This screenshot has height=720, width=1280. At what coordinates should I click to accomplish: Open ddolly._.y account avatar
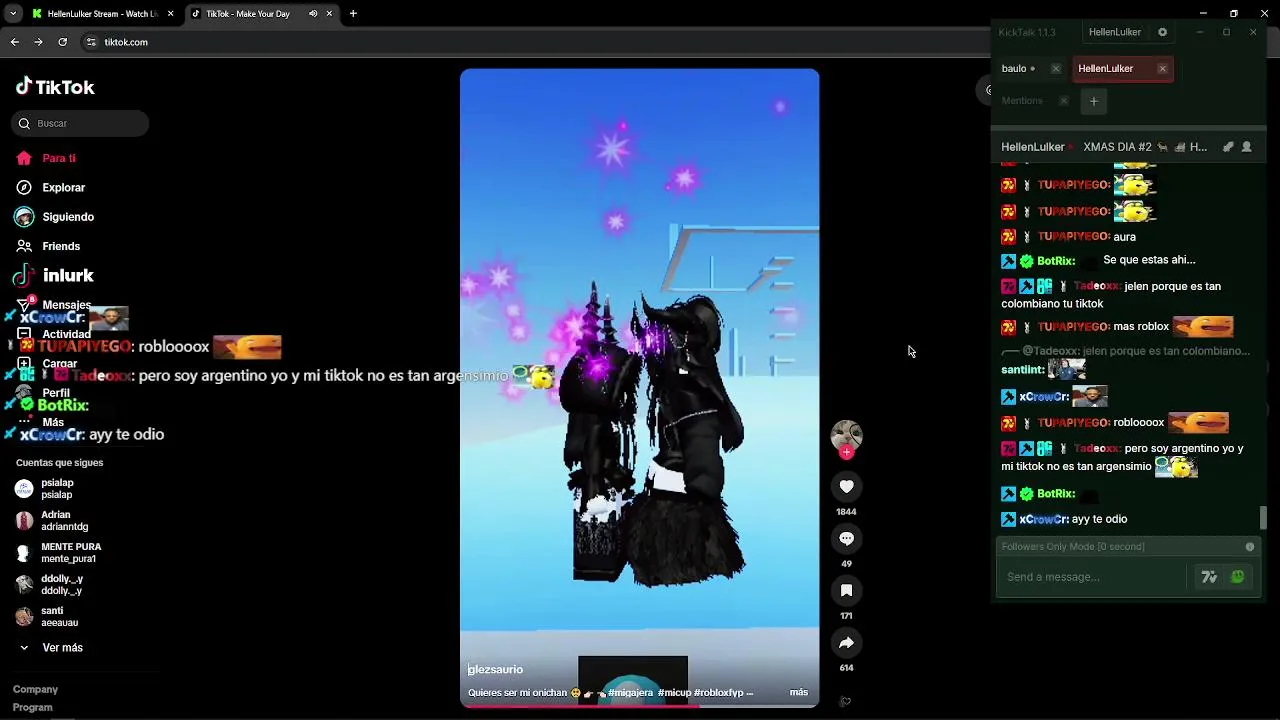tap(24, 585)
